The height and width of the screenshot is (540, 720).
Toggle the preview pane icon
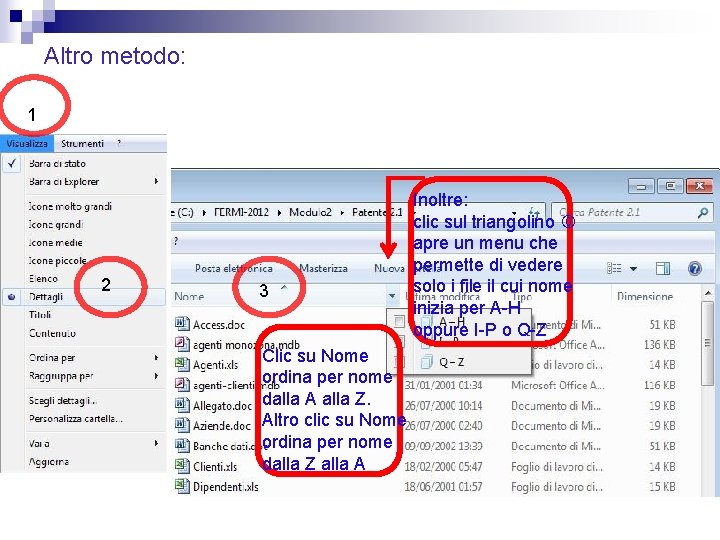[663, 268]
